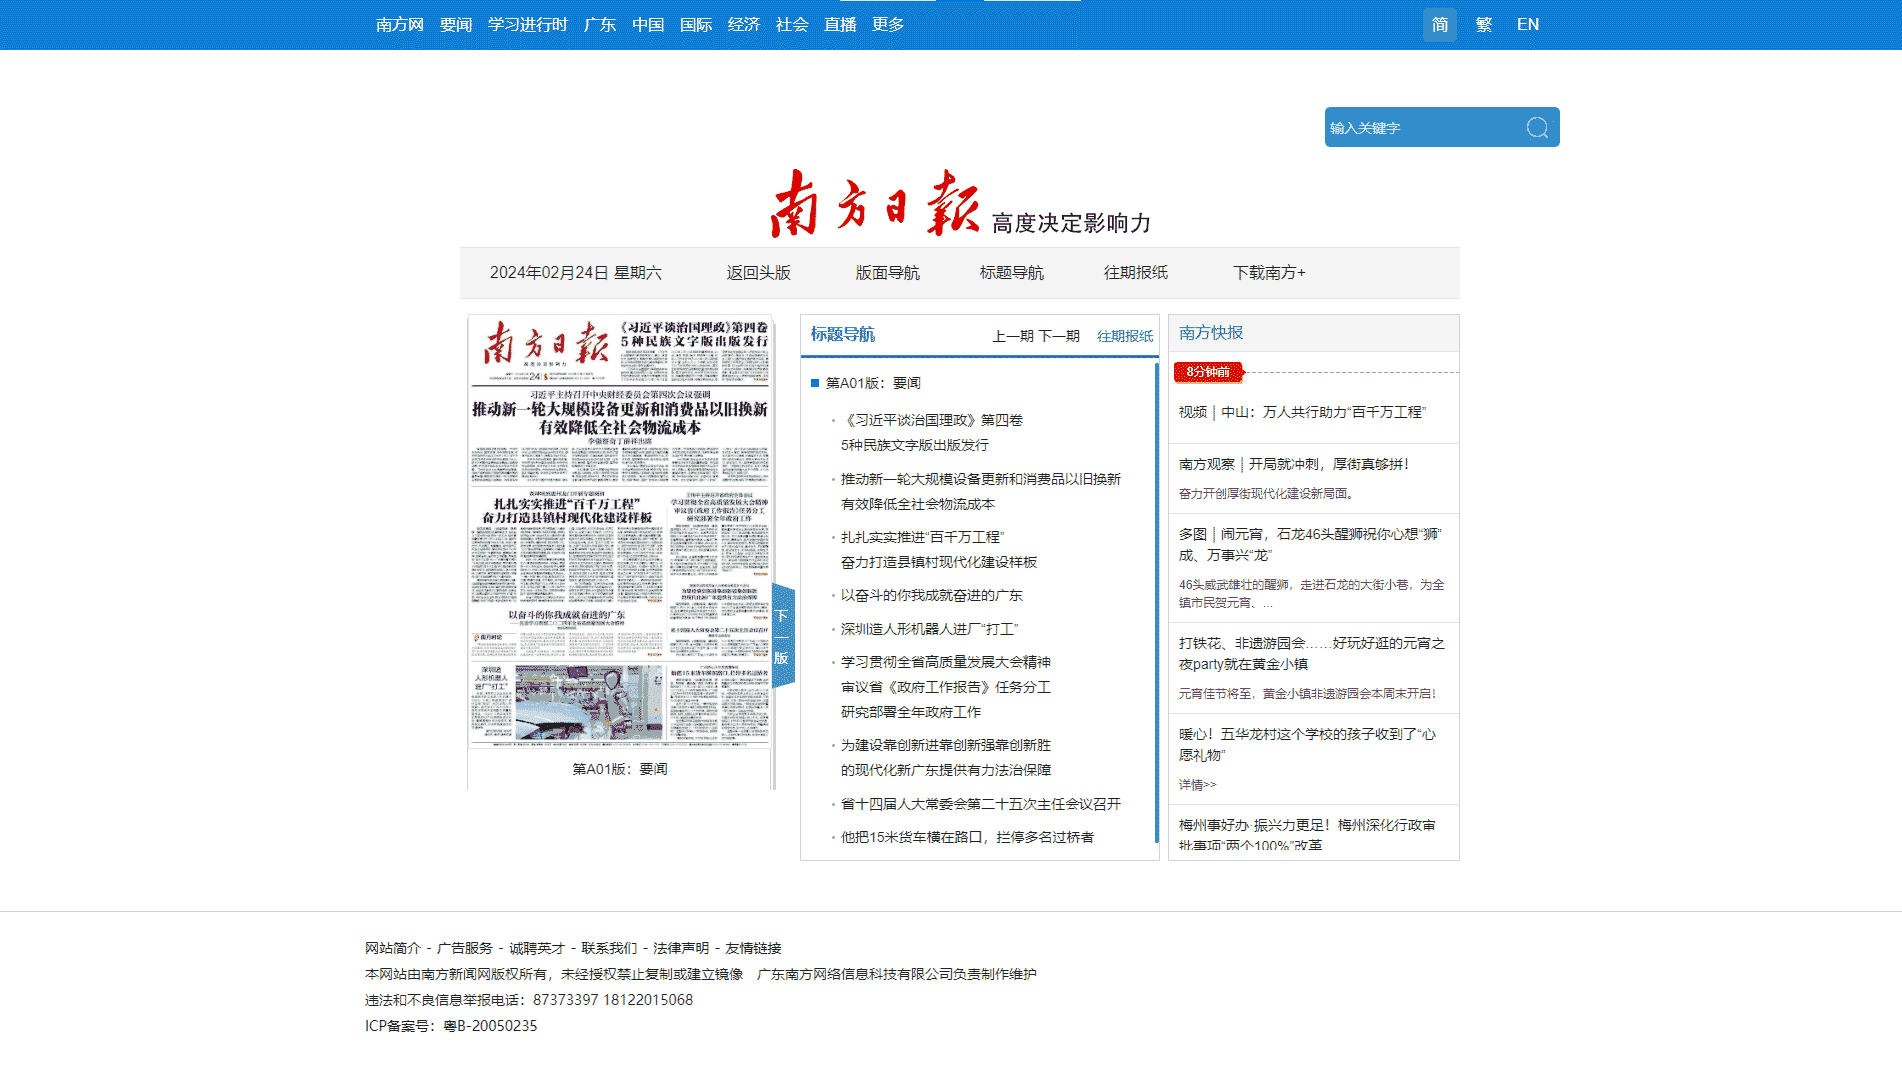
Task: Click the 南方快报 panel heading
Action: point(1211,332)
